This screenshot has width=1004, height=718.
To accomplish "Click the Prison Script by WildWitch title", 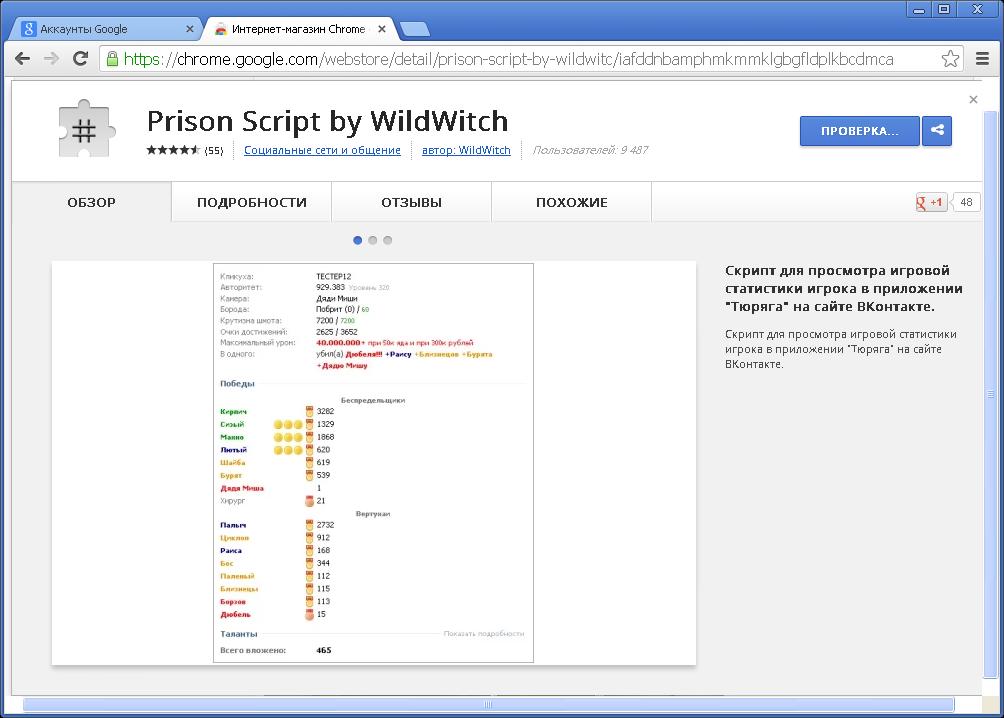I will pyautogui.click(x=327, y=121).
